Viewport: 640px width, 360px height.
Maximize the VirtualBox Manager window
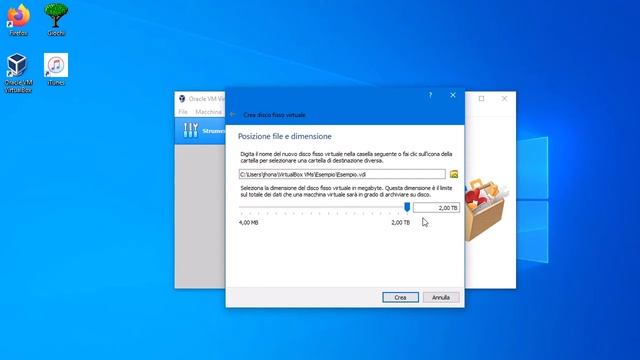pyautogui.click(x=482, y=98)
